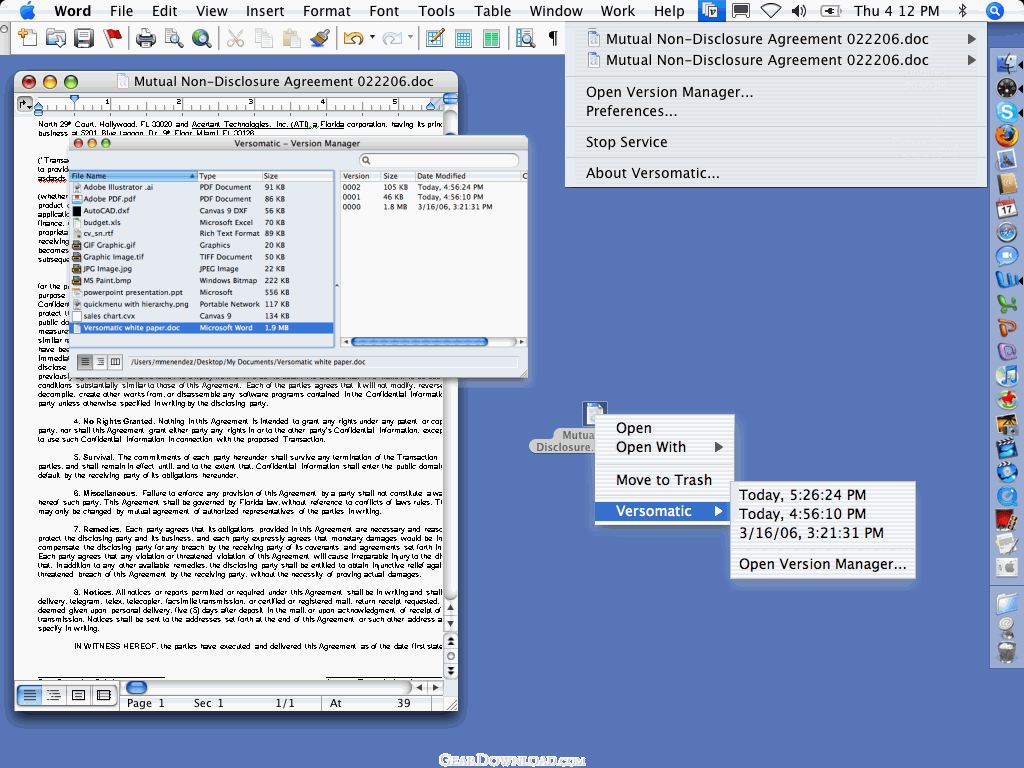Image resolution: width=1024 pixels, height=768 pixels.
Task: Open the Insert menu
Action: tap(264, 10)
